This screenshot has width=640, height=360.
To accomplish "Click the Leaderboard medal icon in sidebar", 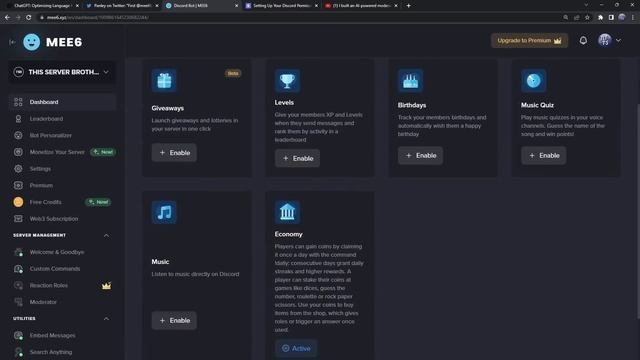I will (18, 119).
